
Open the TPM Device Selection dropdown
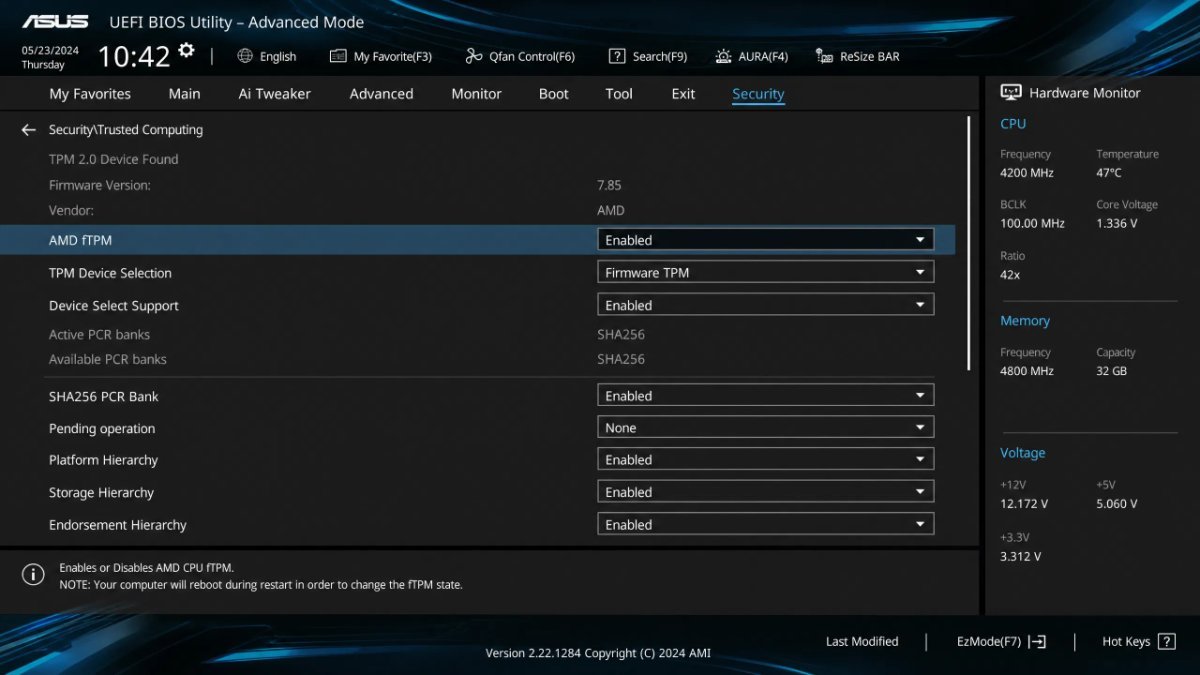pos(765,272)
